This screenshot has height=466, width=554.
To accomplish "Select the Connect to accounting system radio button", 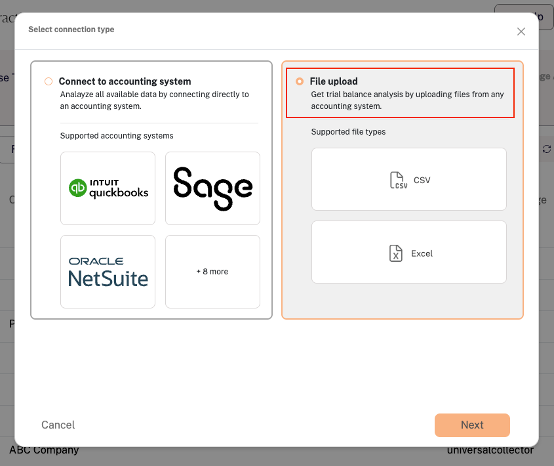I will (48, 81).
